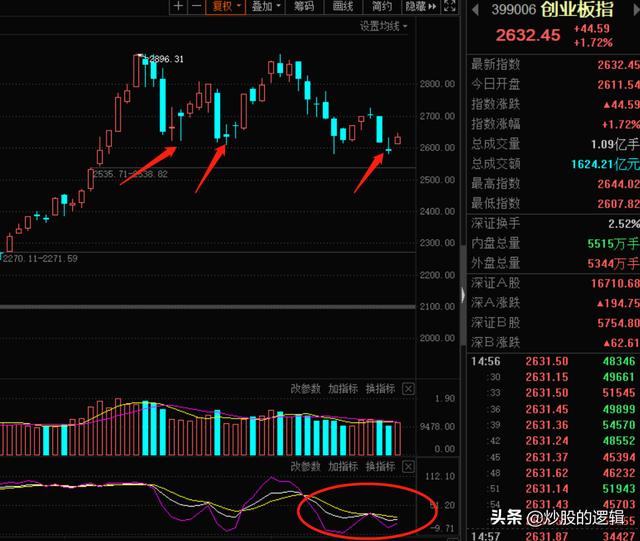Switch to 简约 view
The width and height of the screenshot is (640, 541).
(x=382, y=6)
